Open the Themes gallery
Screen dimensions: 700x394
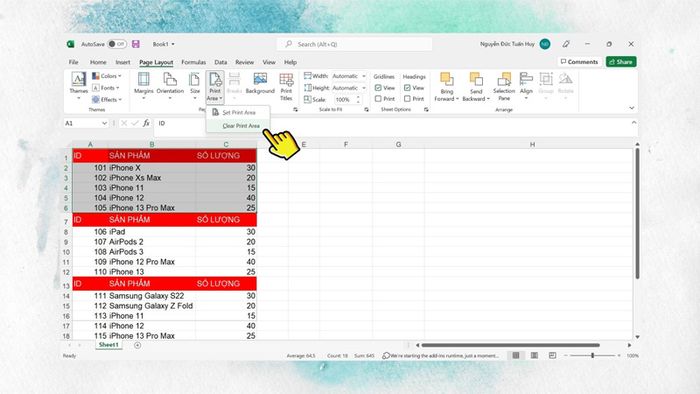click(x=79, y=86)
